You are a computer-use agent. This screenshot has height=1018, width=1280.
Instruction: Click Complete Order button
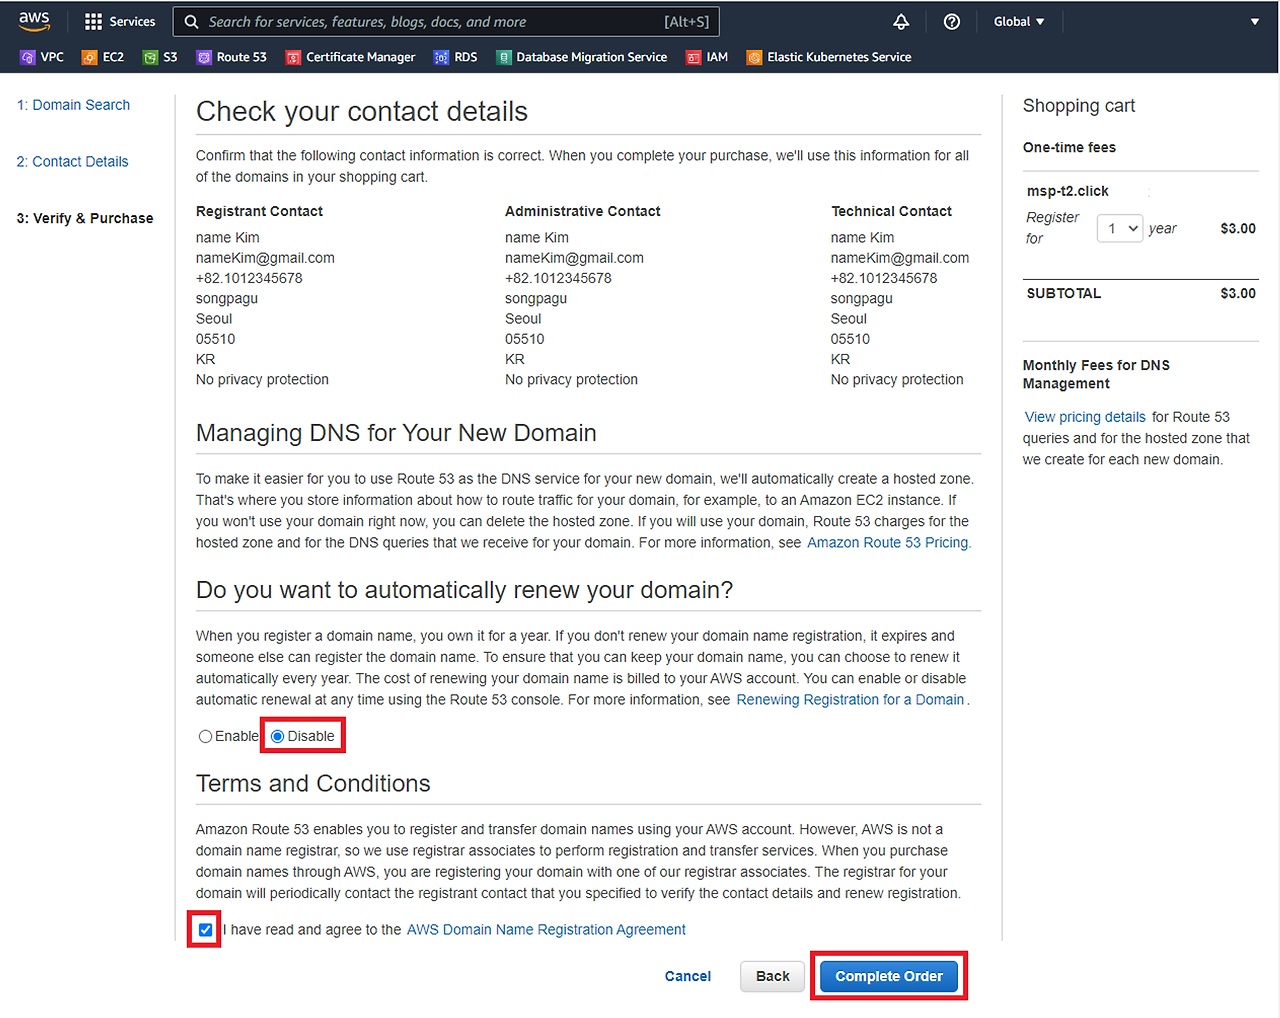pyautogui.click(x=889, y=976)
